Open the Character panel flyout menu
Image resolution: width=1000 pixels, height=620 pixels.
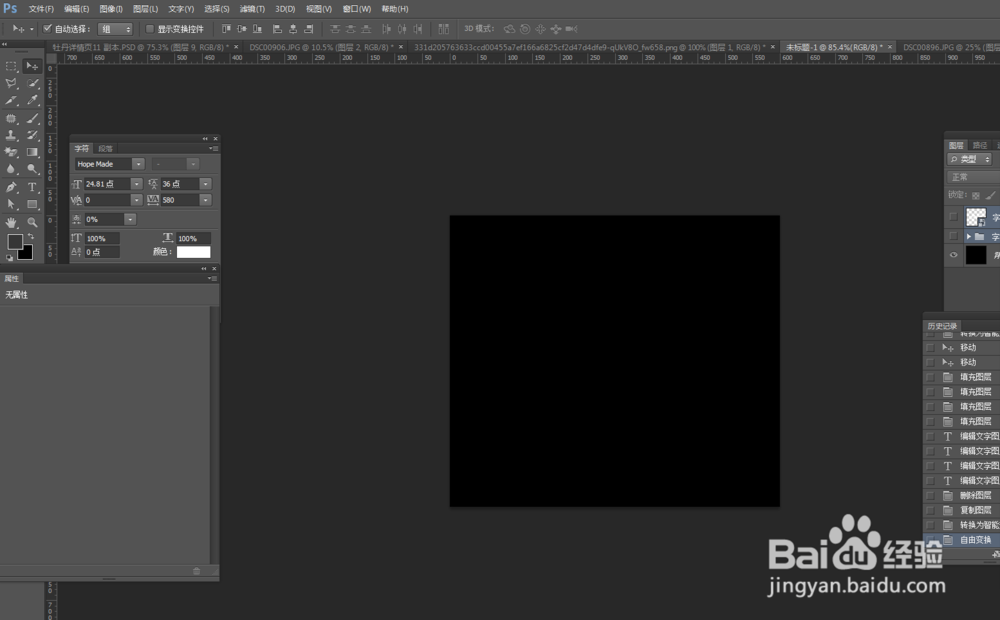pos(213,149)
